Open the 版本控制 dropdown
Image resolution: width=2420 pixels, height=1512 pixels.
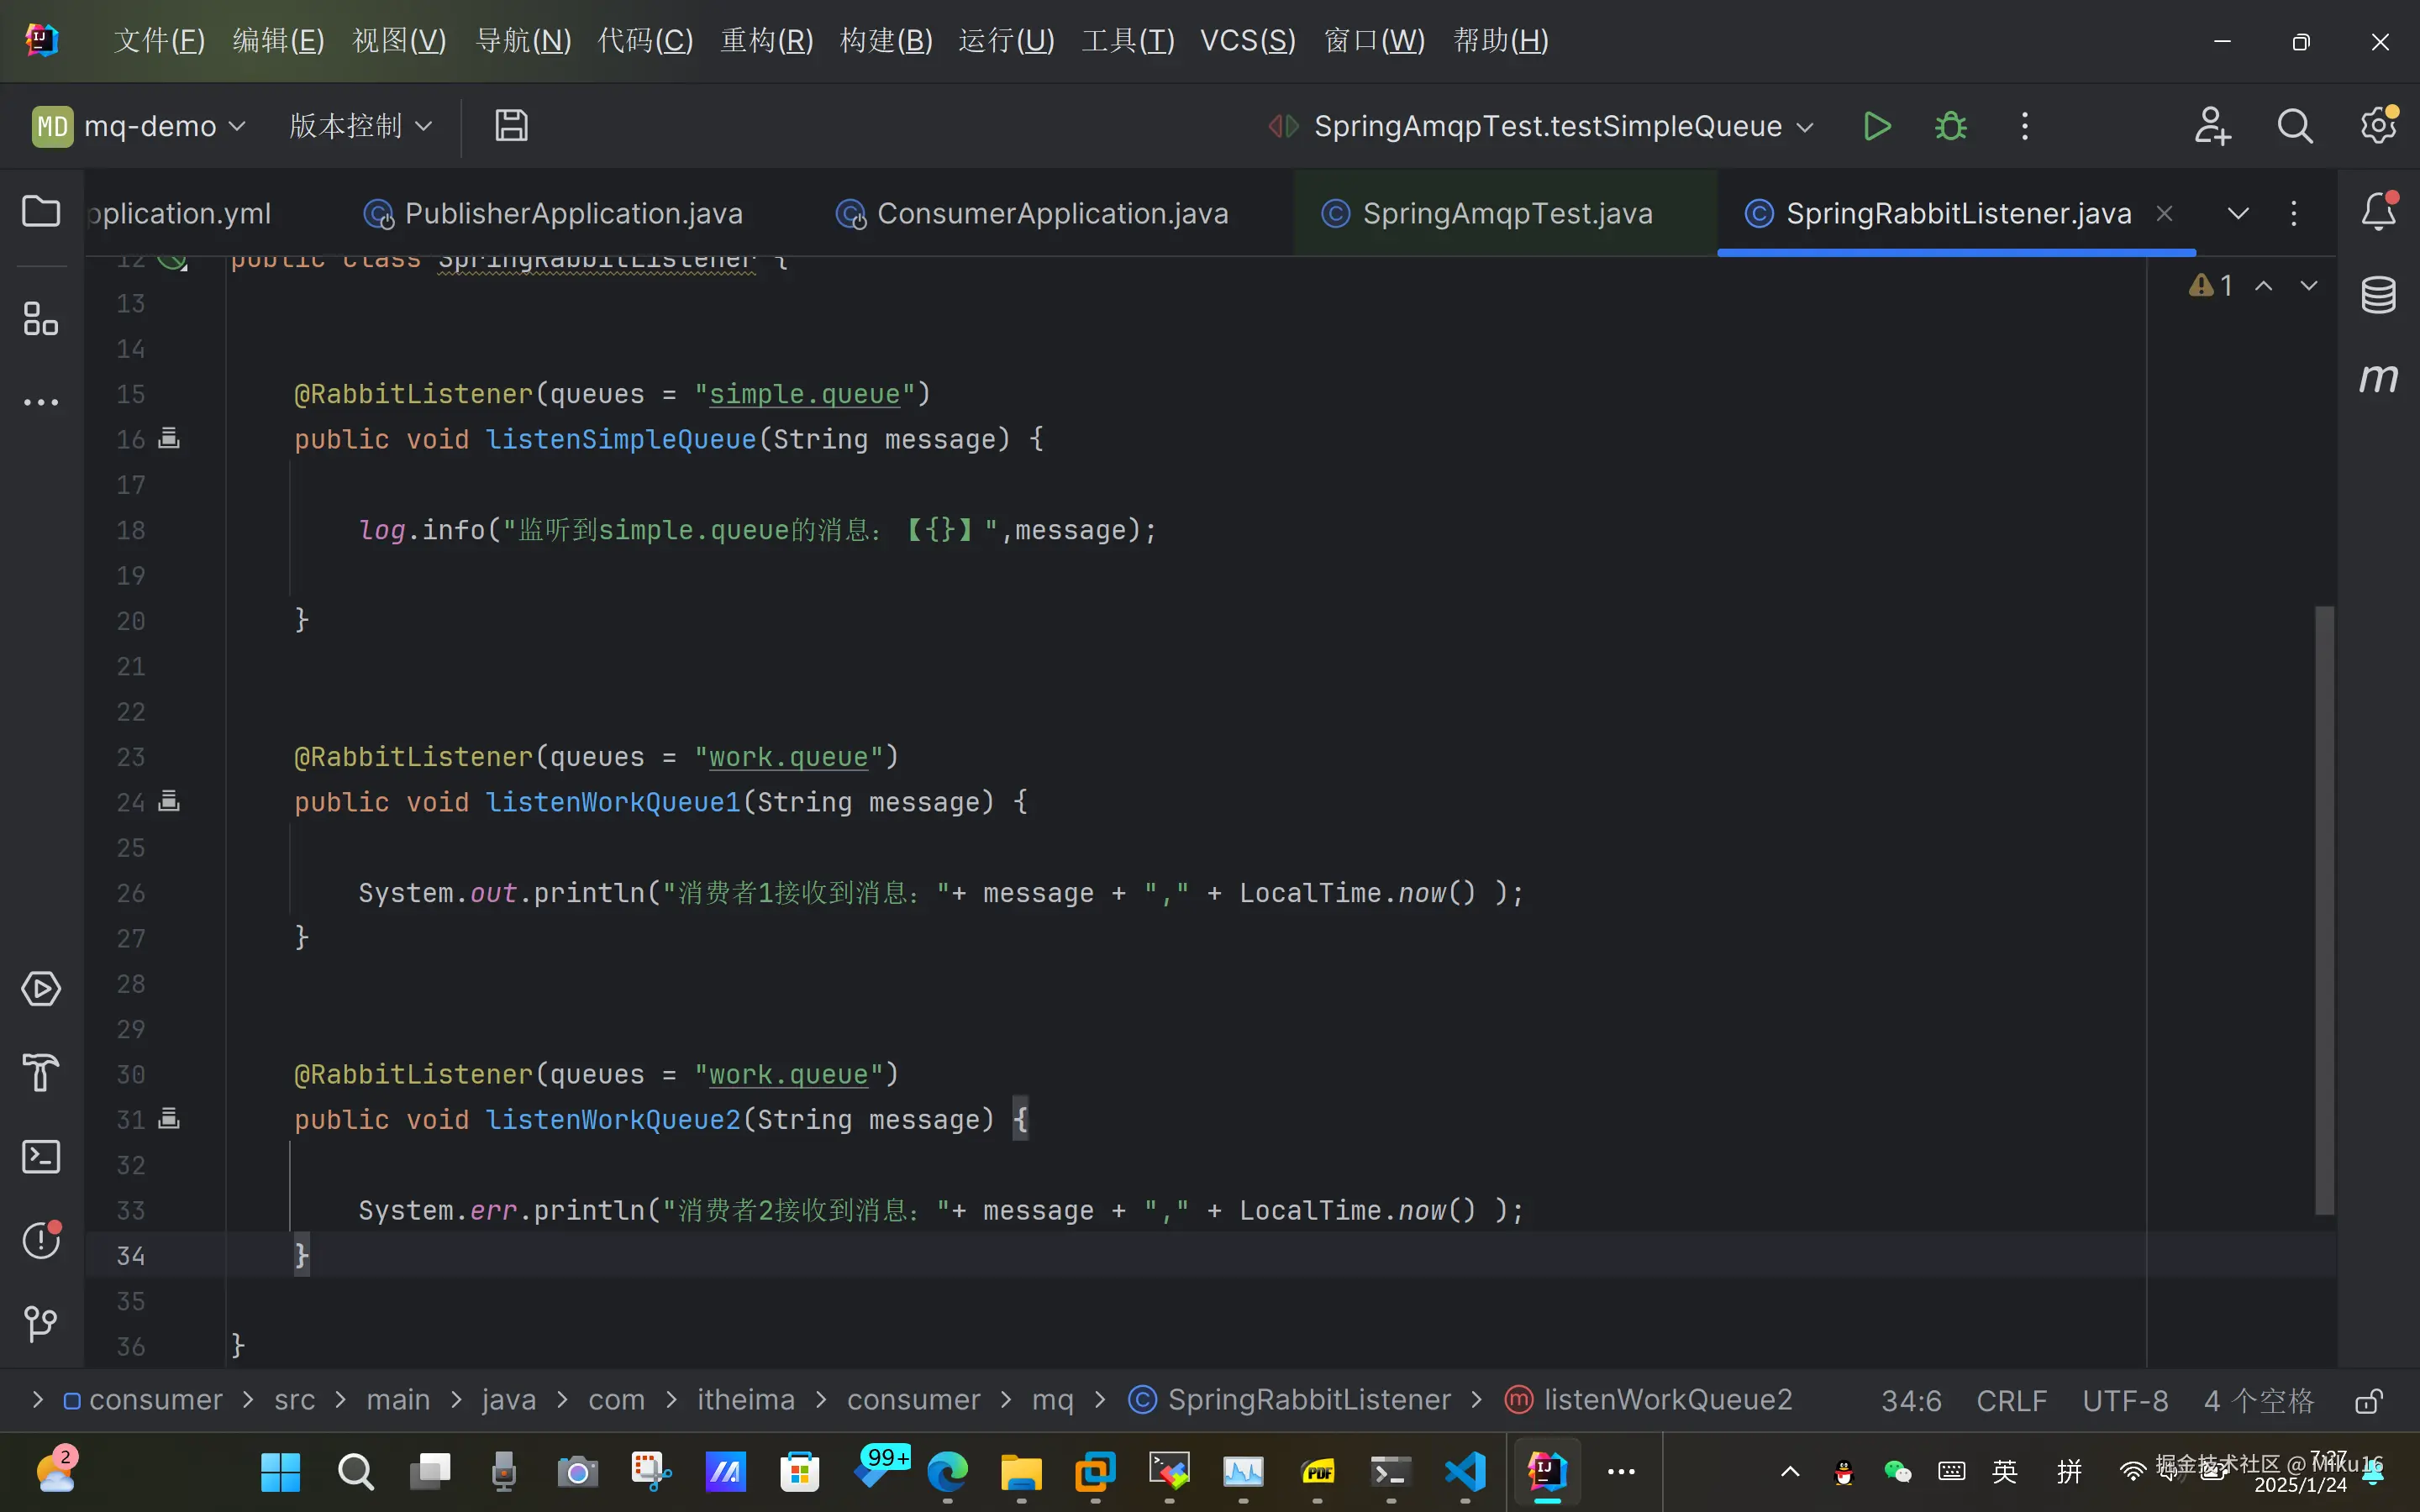(x=360, y=126)
